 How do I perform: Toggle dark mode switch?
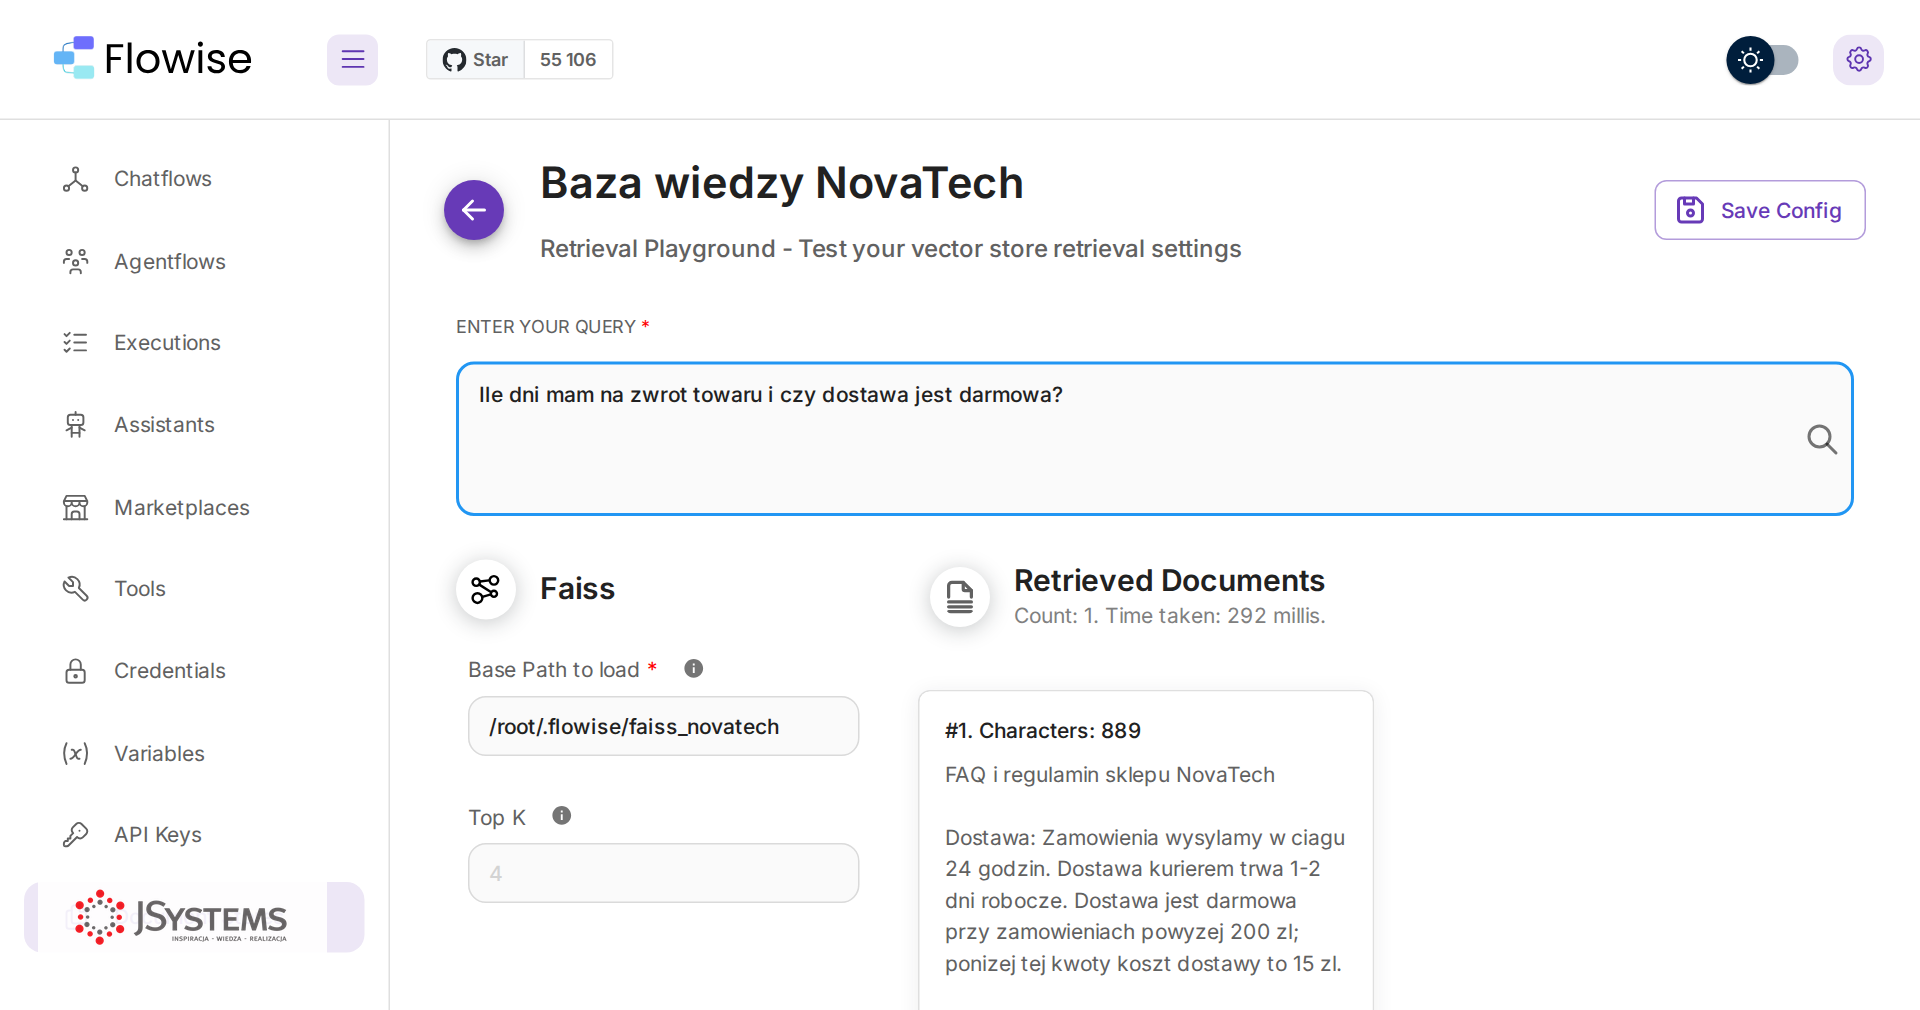[1762, 60]
